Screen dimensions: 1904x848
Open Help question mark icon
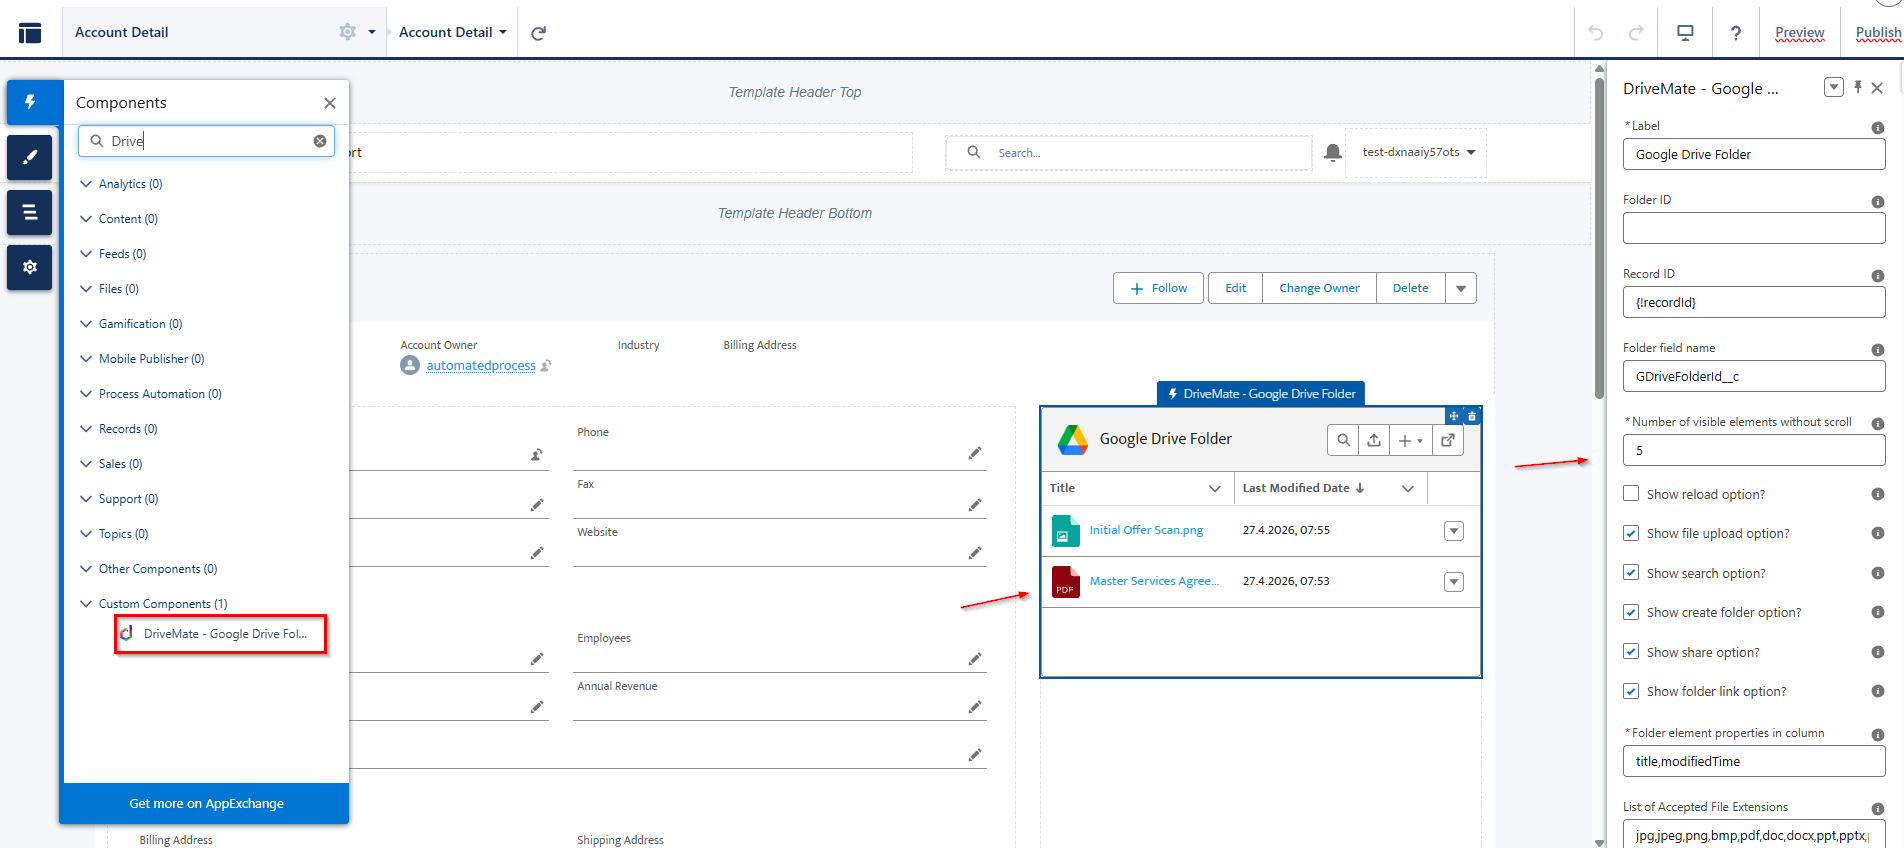coord(1736,33)
